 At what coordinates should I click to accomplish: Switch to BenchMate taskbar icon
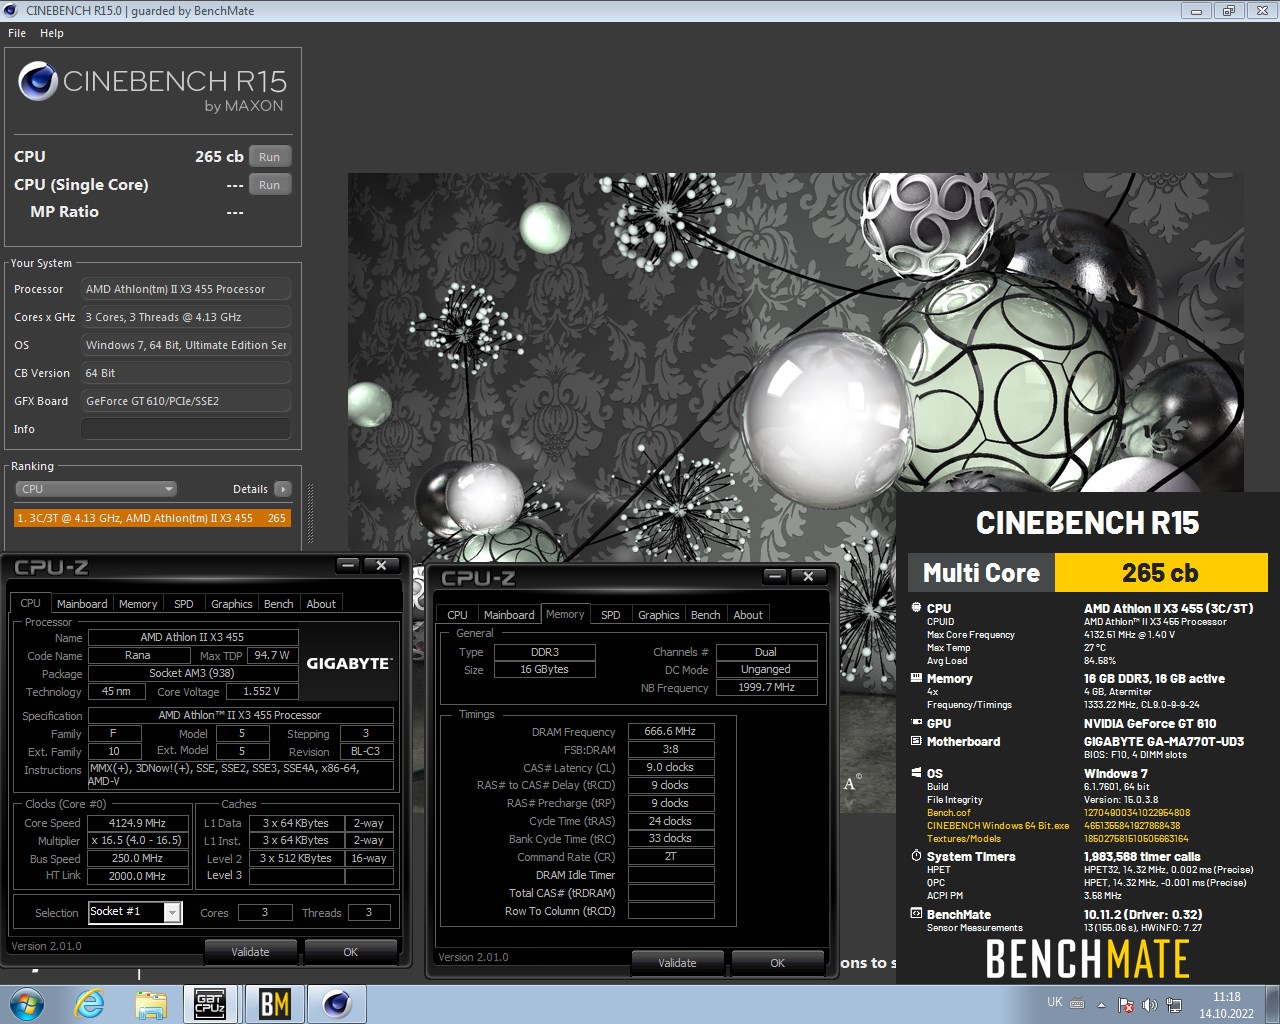pos(275,1004)
